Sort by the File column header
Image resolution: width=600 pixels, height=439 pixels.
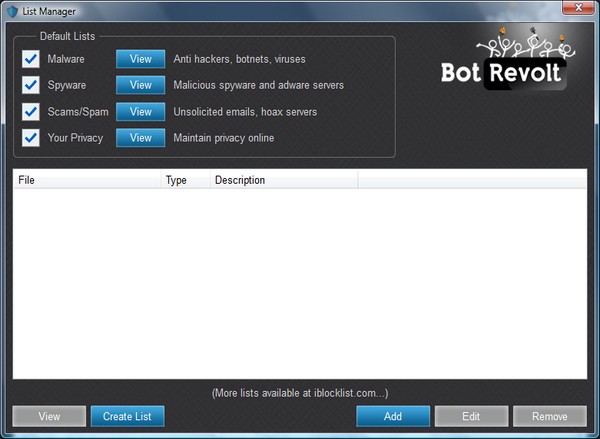point(86,180)
